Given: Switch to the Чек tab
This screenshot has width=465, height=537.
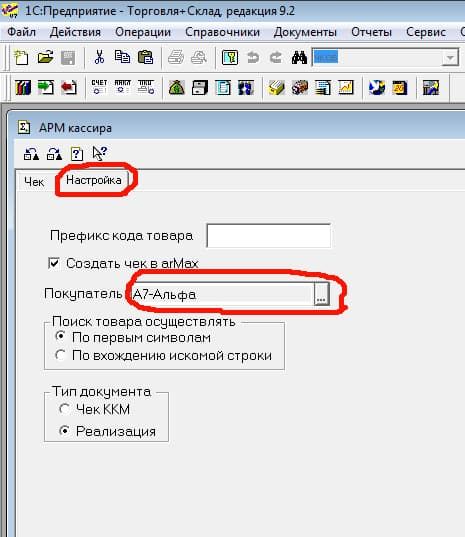Looking at the screenshot, I should point(34,182).
